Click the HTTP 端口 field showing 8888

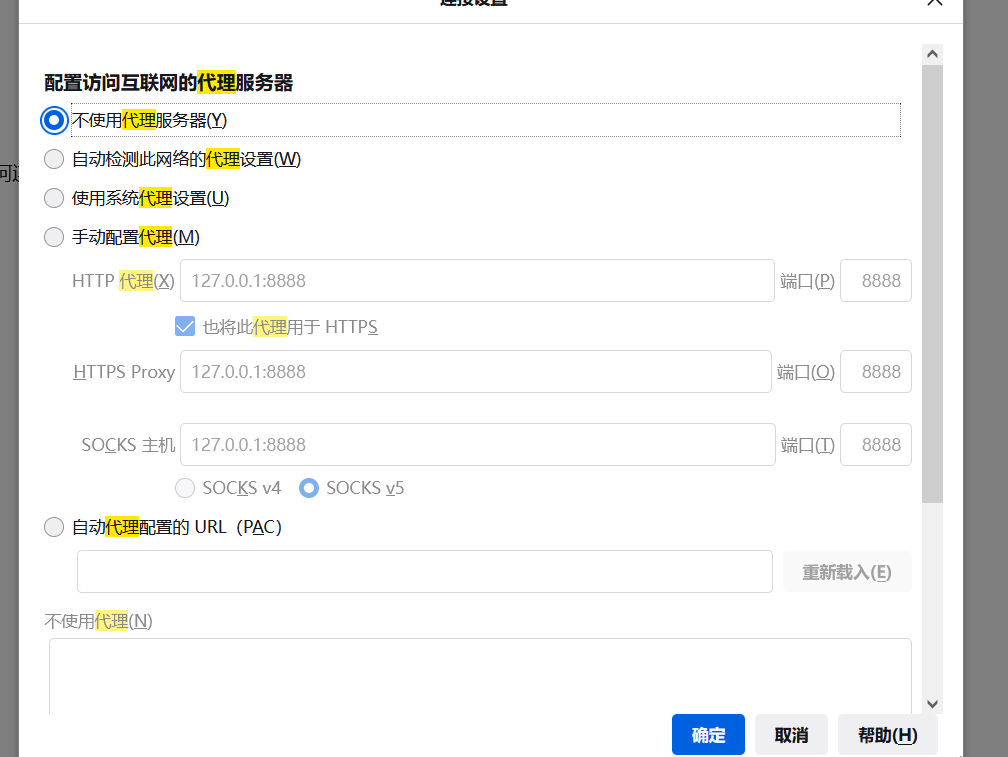(875, 280)
